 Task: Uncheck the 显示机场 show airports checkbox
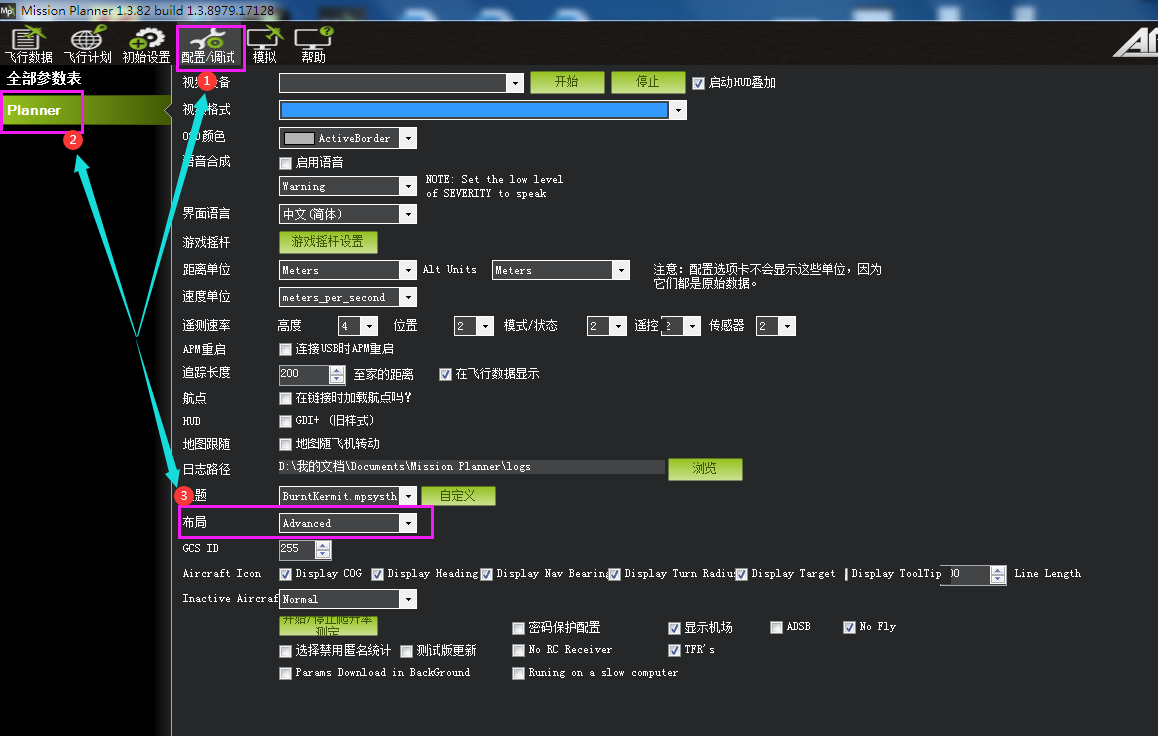(x=675, y=628)
